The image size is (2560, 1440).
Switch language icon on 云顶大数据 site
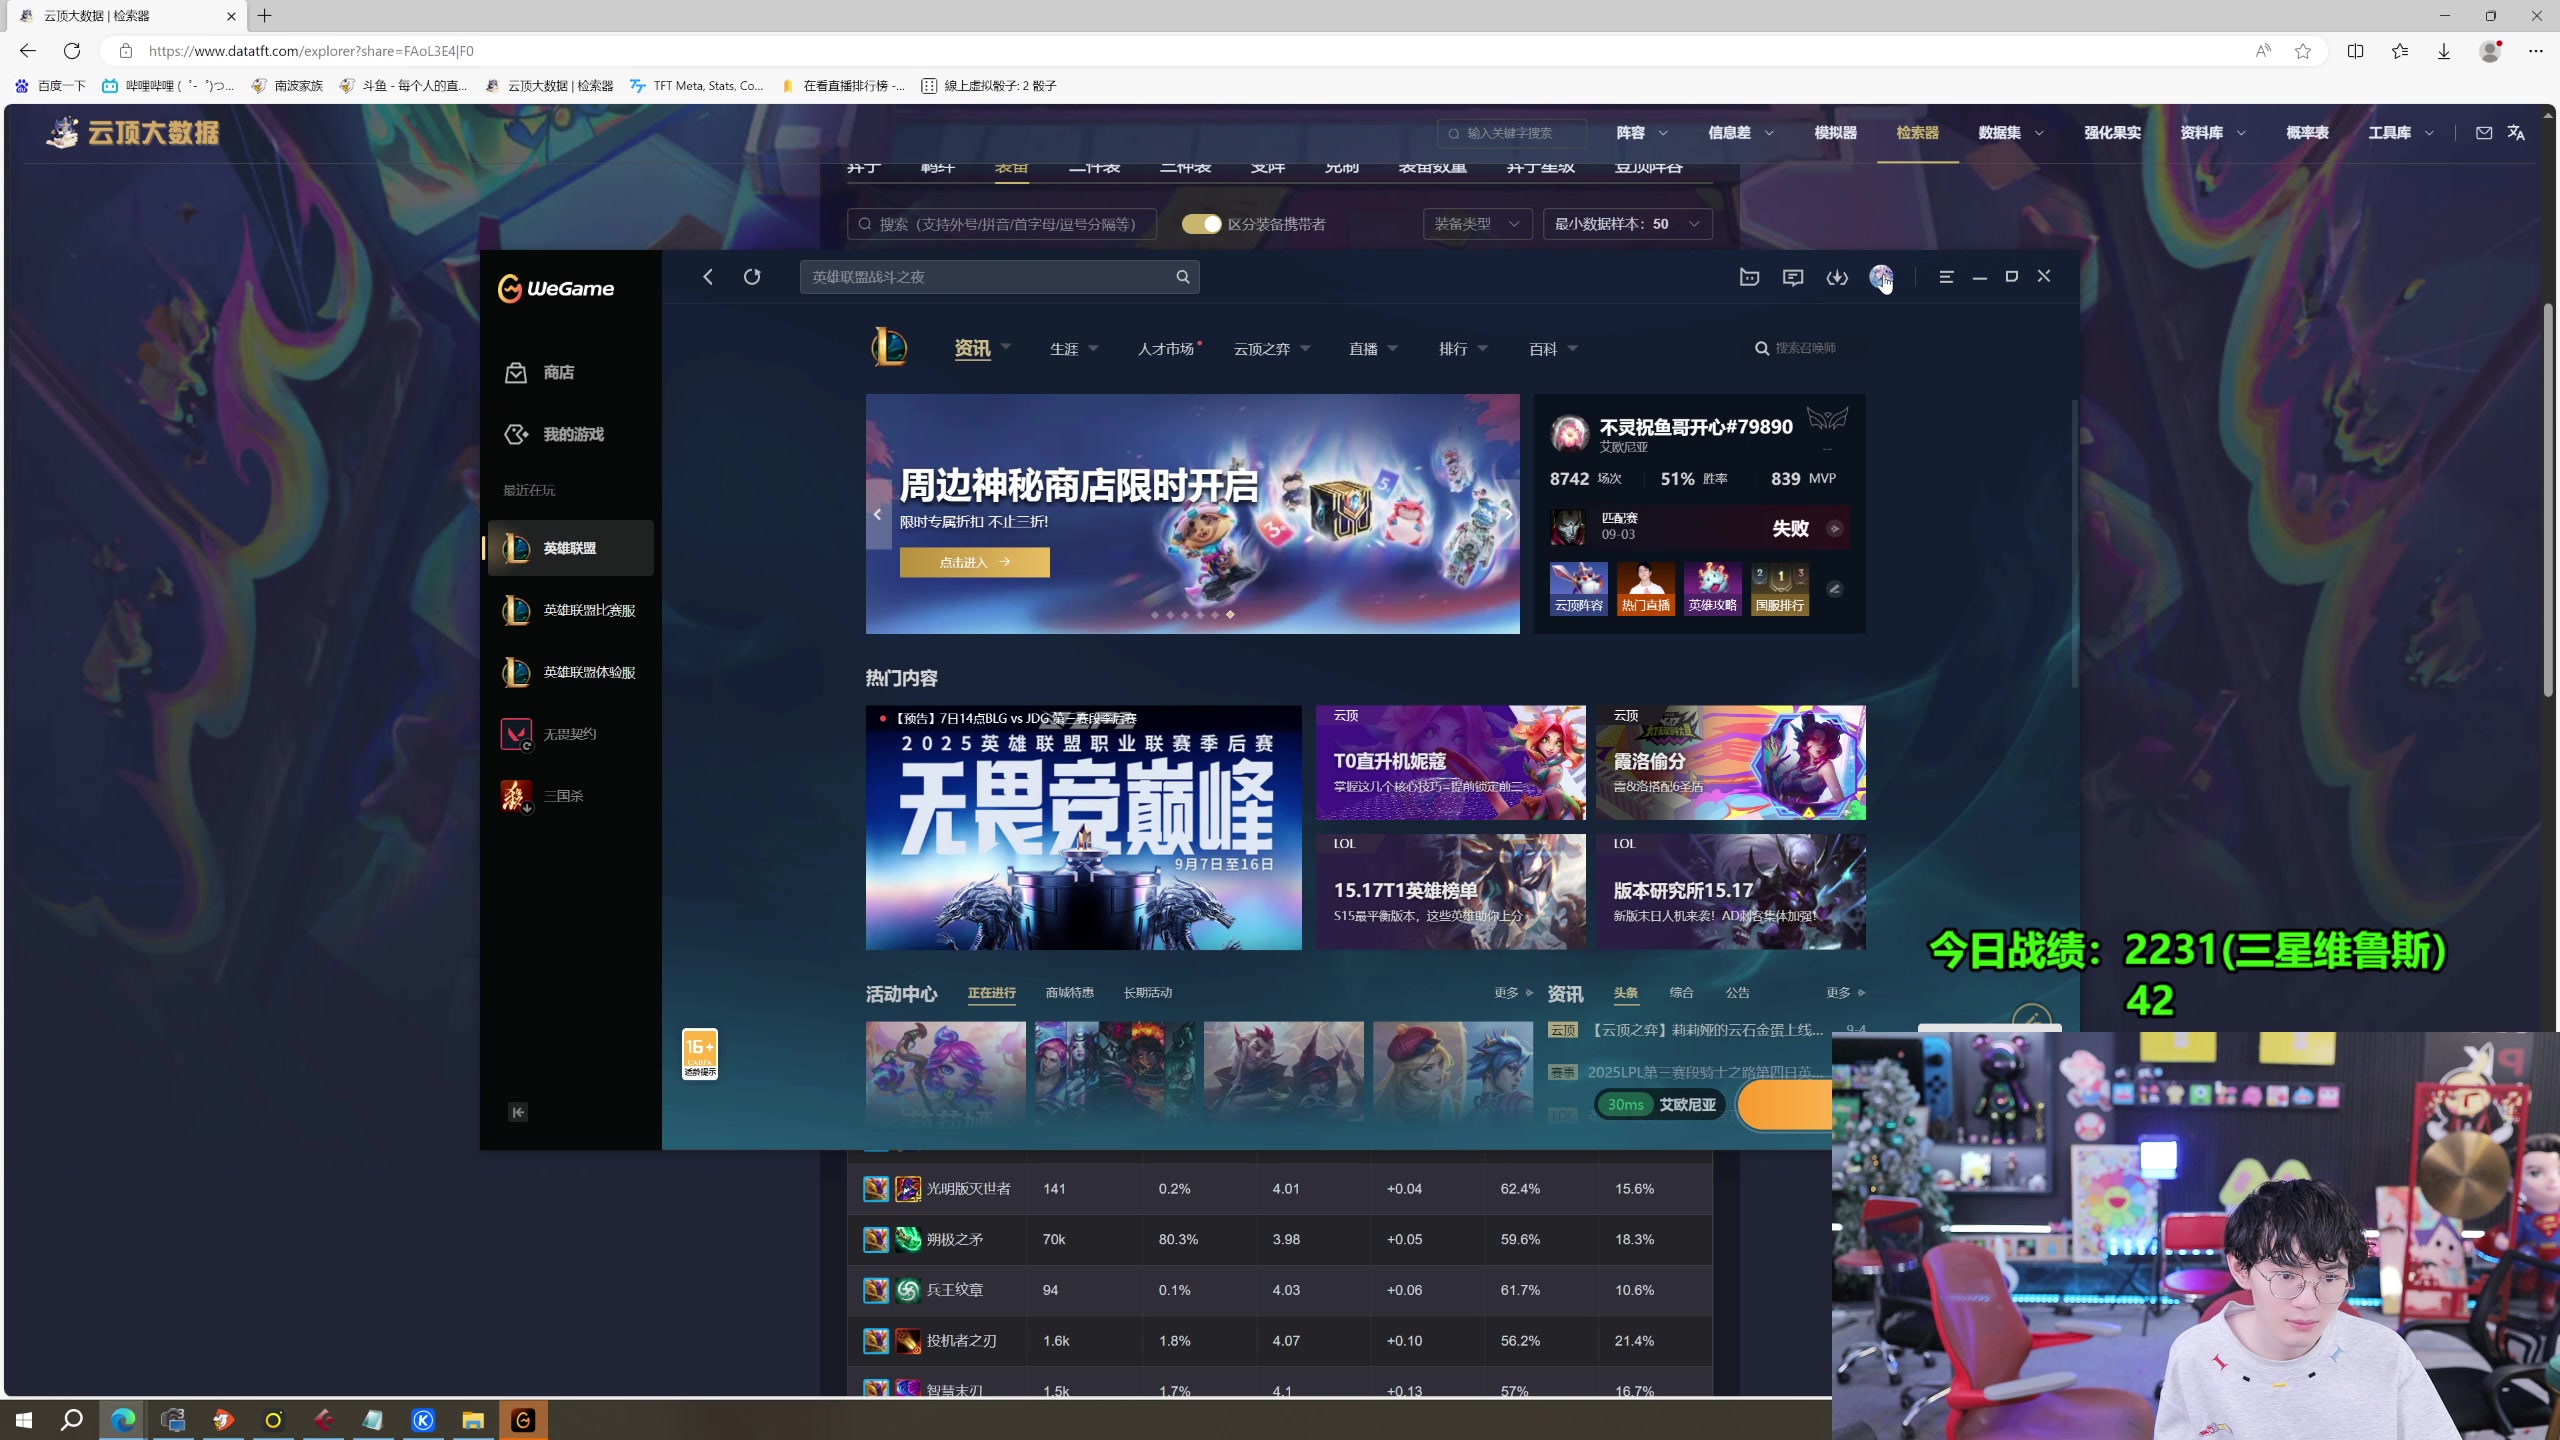tap(2516, 132)
